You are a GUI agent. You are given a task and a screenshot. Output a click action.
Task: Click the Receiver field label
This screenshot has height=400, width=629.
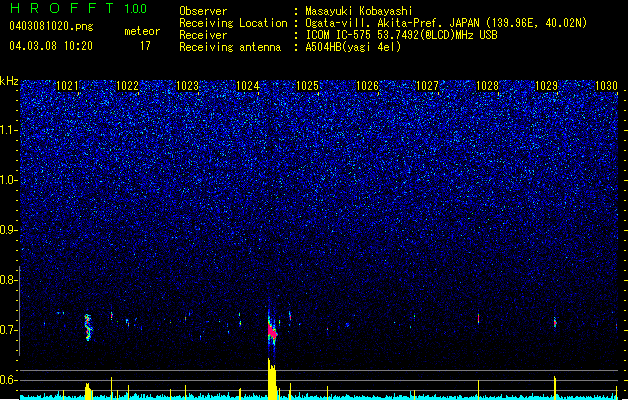click(203, 35)
